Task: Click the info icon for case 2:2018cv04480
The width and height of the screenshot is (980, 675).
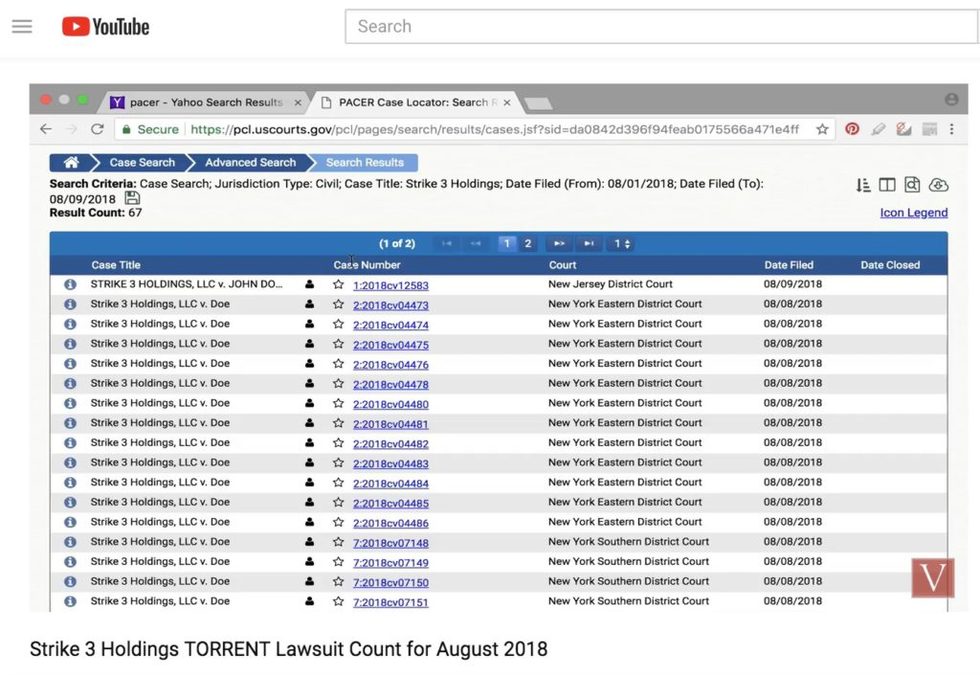Action: click(71, 404)
